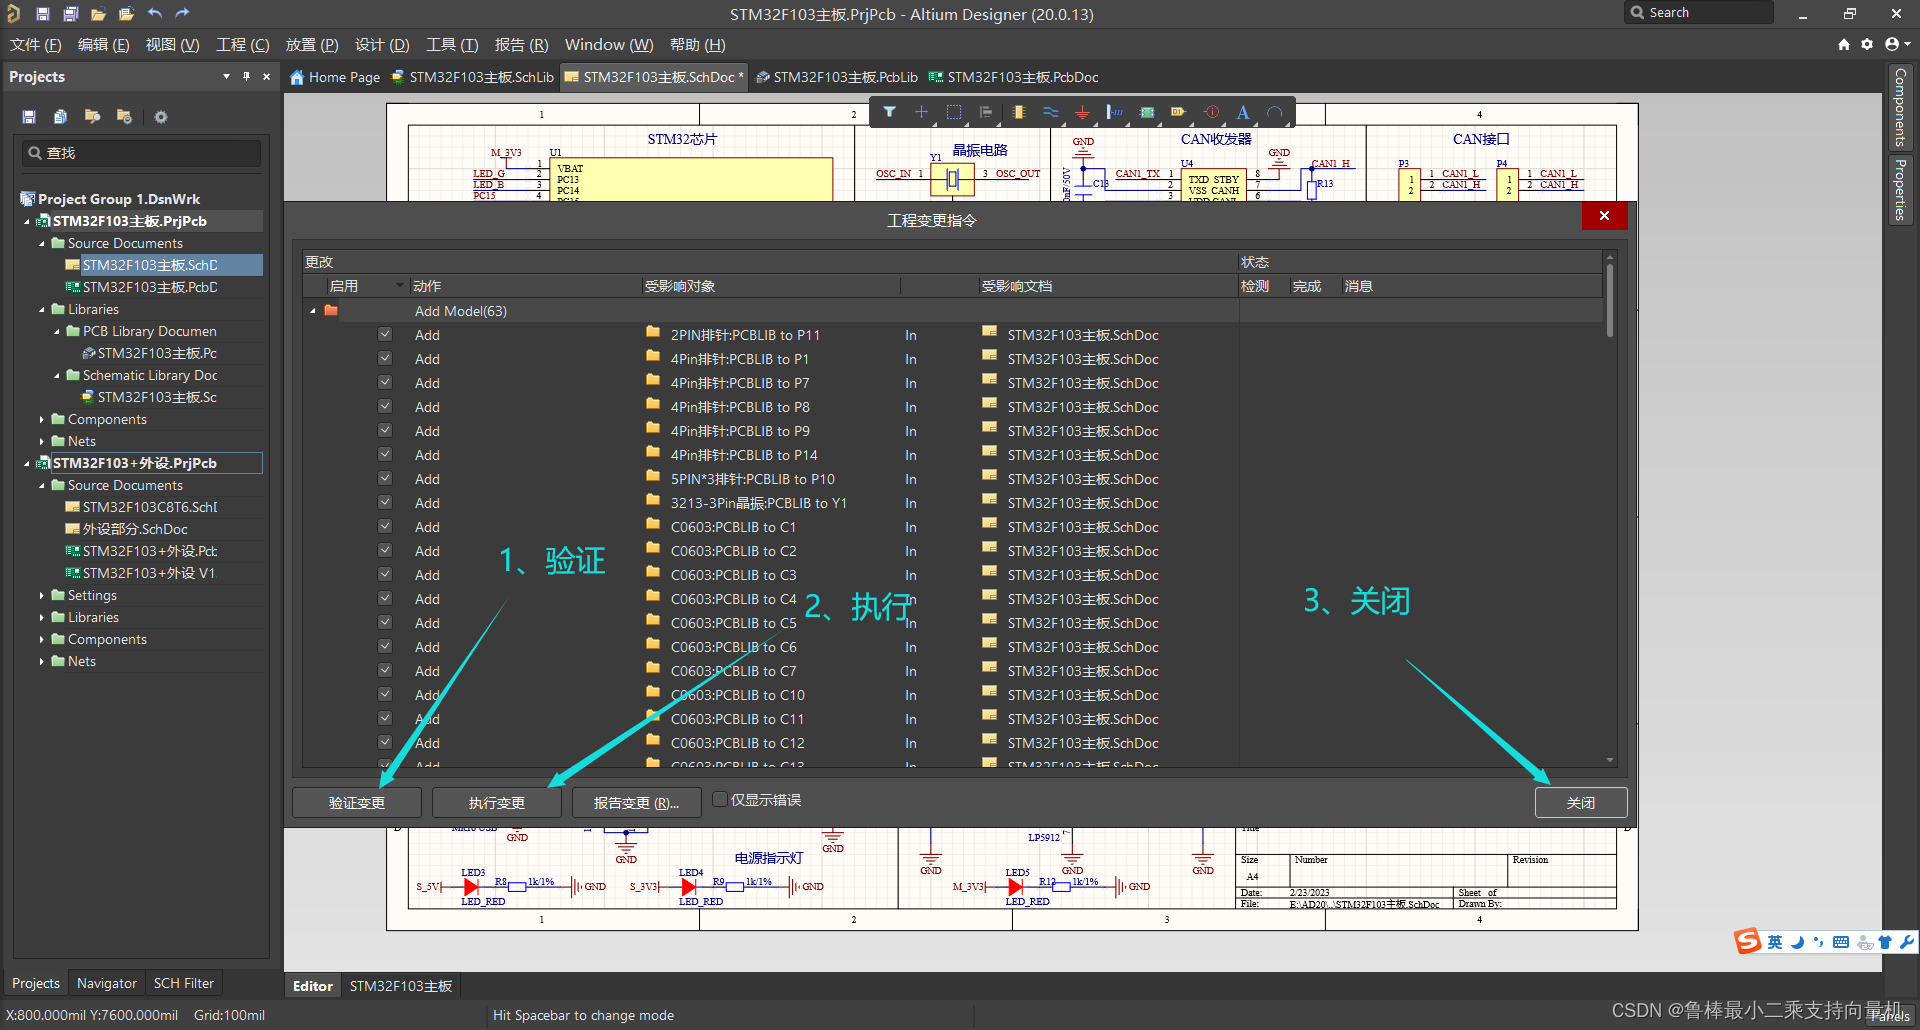This screenshot has width=1920, height=1030.
Task: Click the Open Project folder icon in the title bar
Action: [126, 14]
